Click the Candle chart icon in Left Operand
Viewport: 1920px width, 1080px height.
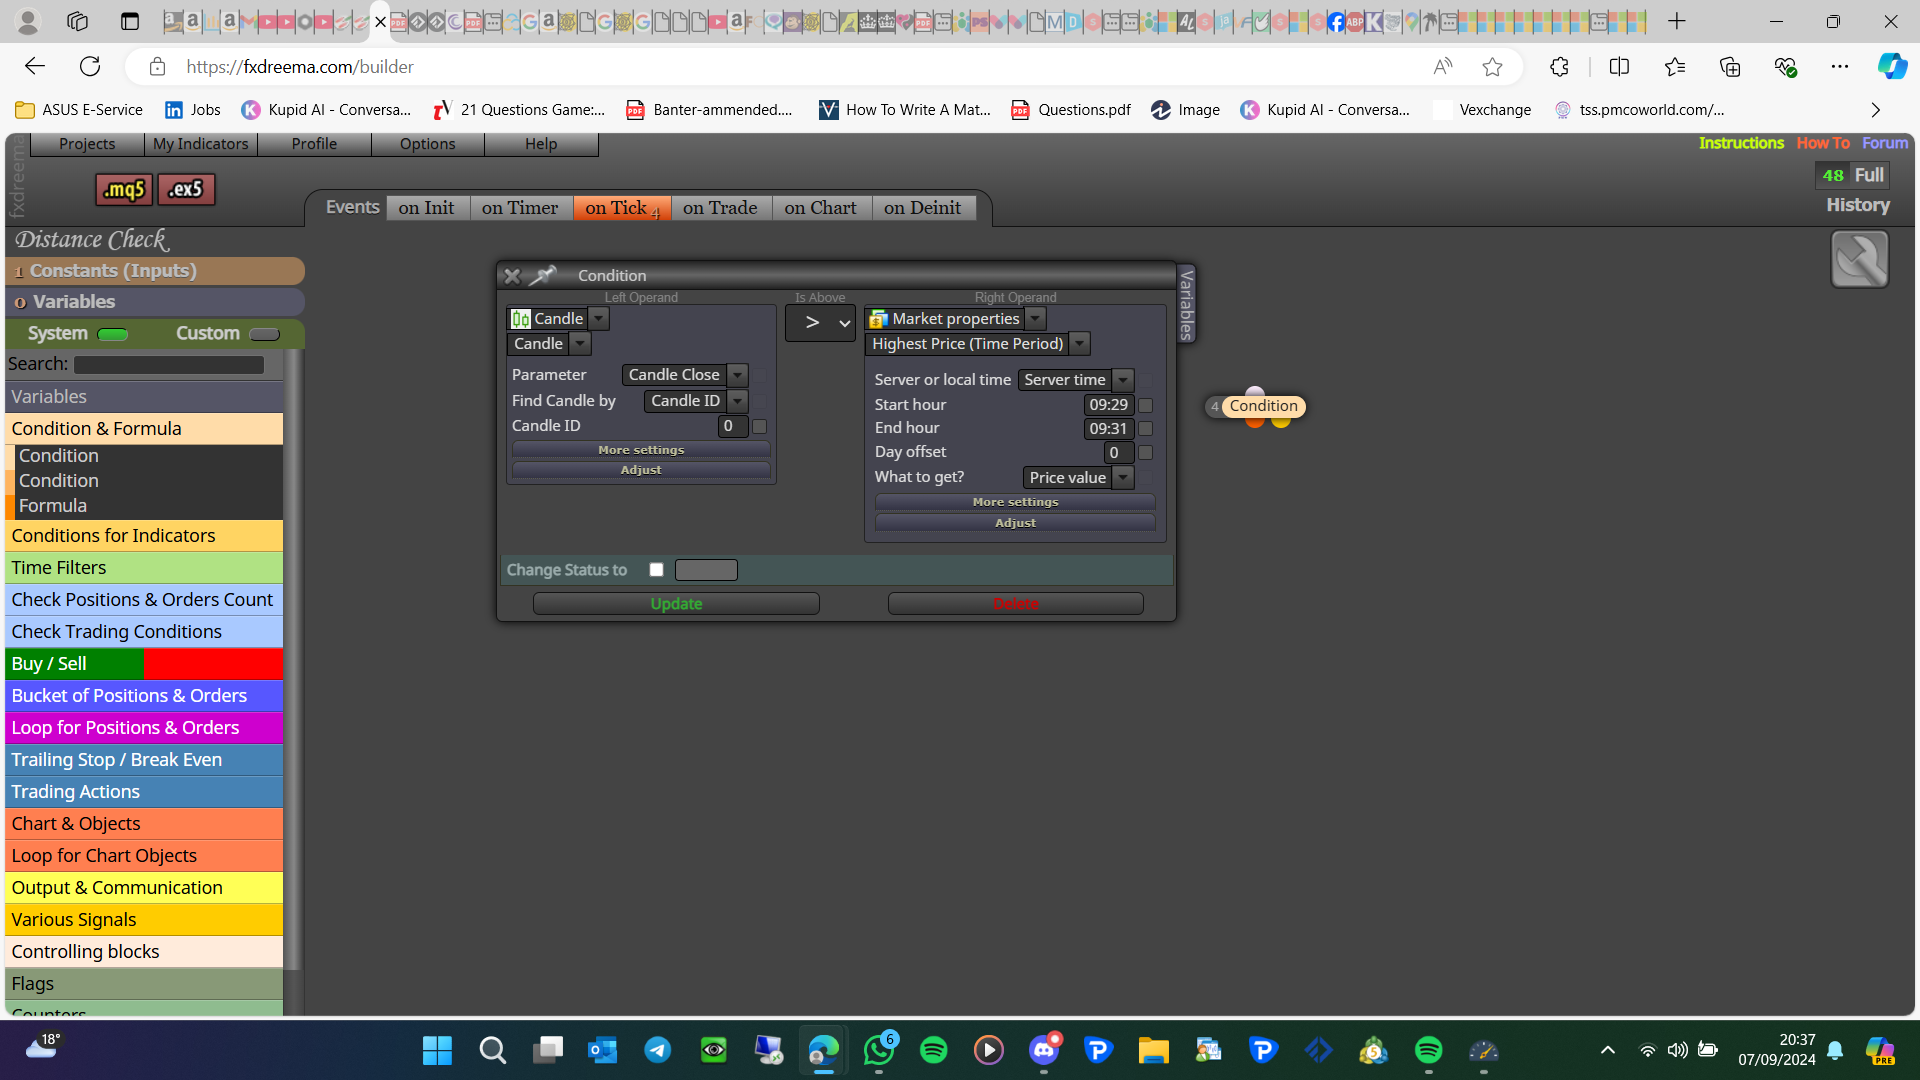(521, 319)
